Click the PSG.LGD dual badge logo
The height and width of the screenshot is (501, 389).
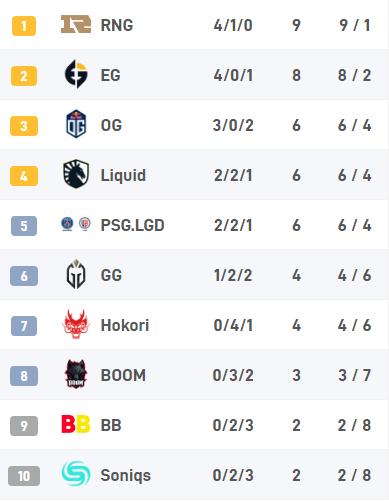(76, 224)
